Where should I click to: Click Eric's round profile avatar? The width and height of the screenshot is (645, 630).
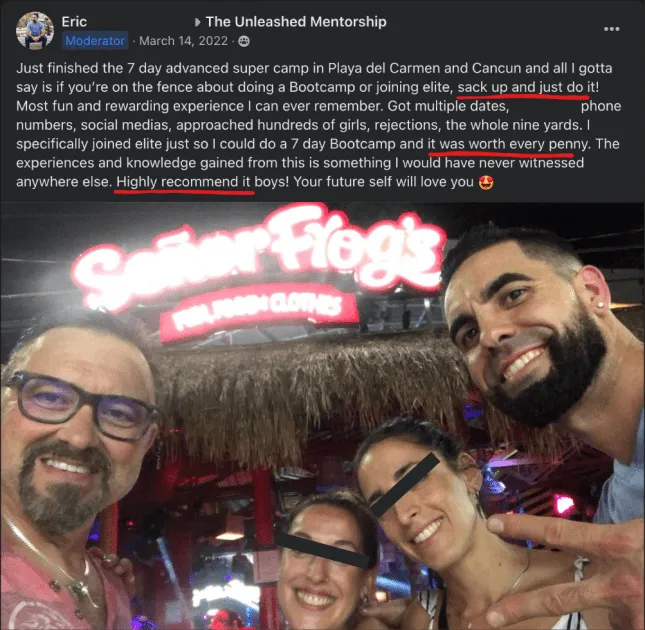pos(35,30)
